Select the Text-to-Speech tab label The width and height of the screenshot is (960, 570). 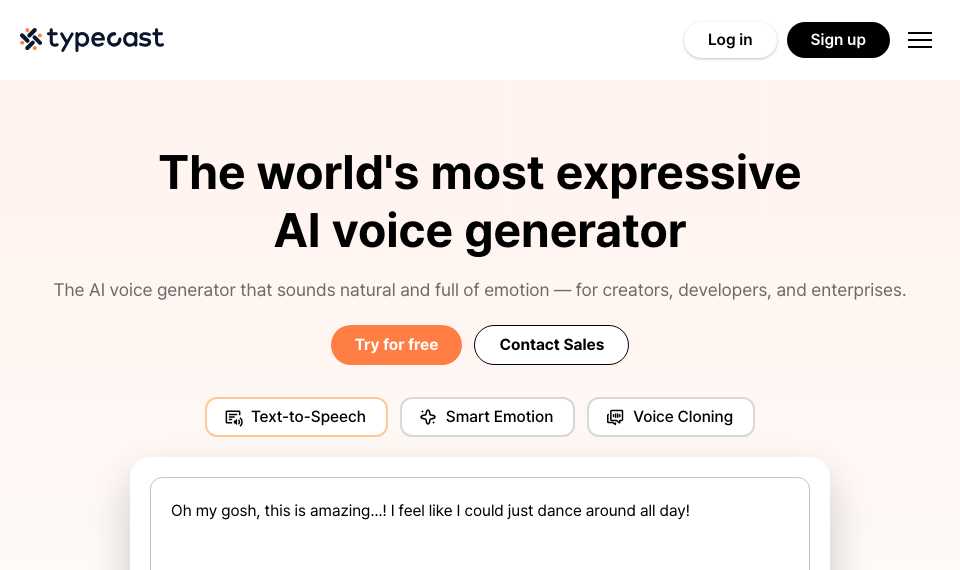pos(308,417)
